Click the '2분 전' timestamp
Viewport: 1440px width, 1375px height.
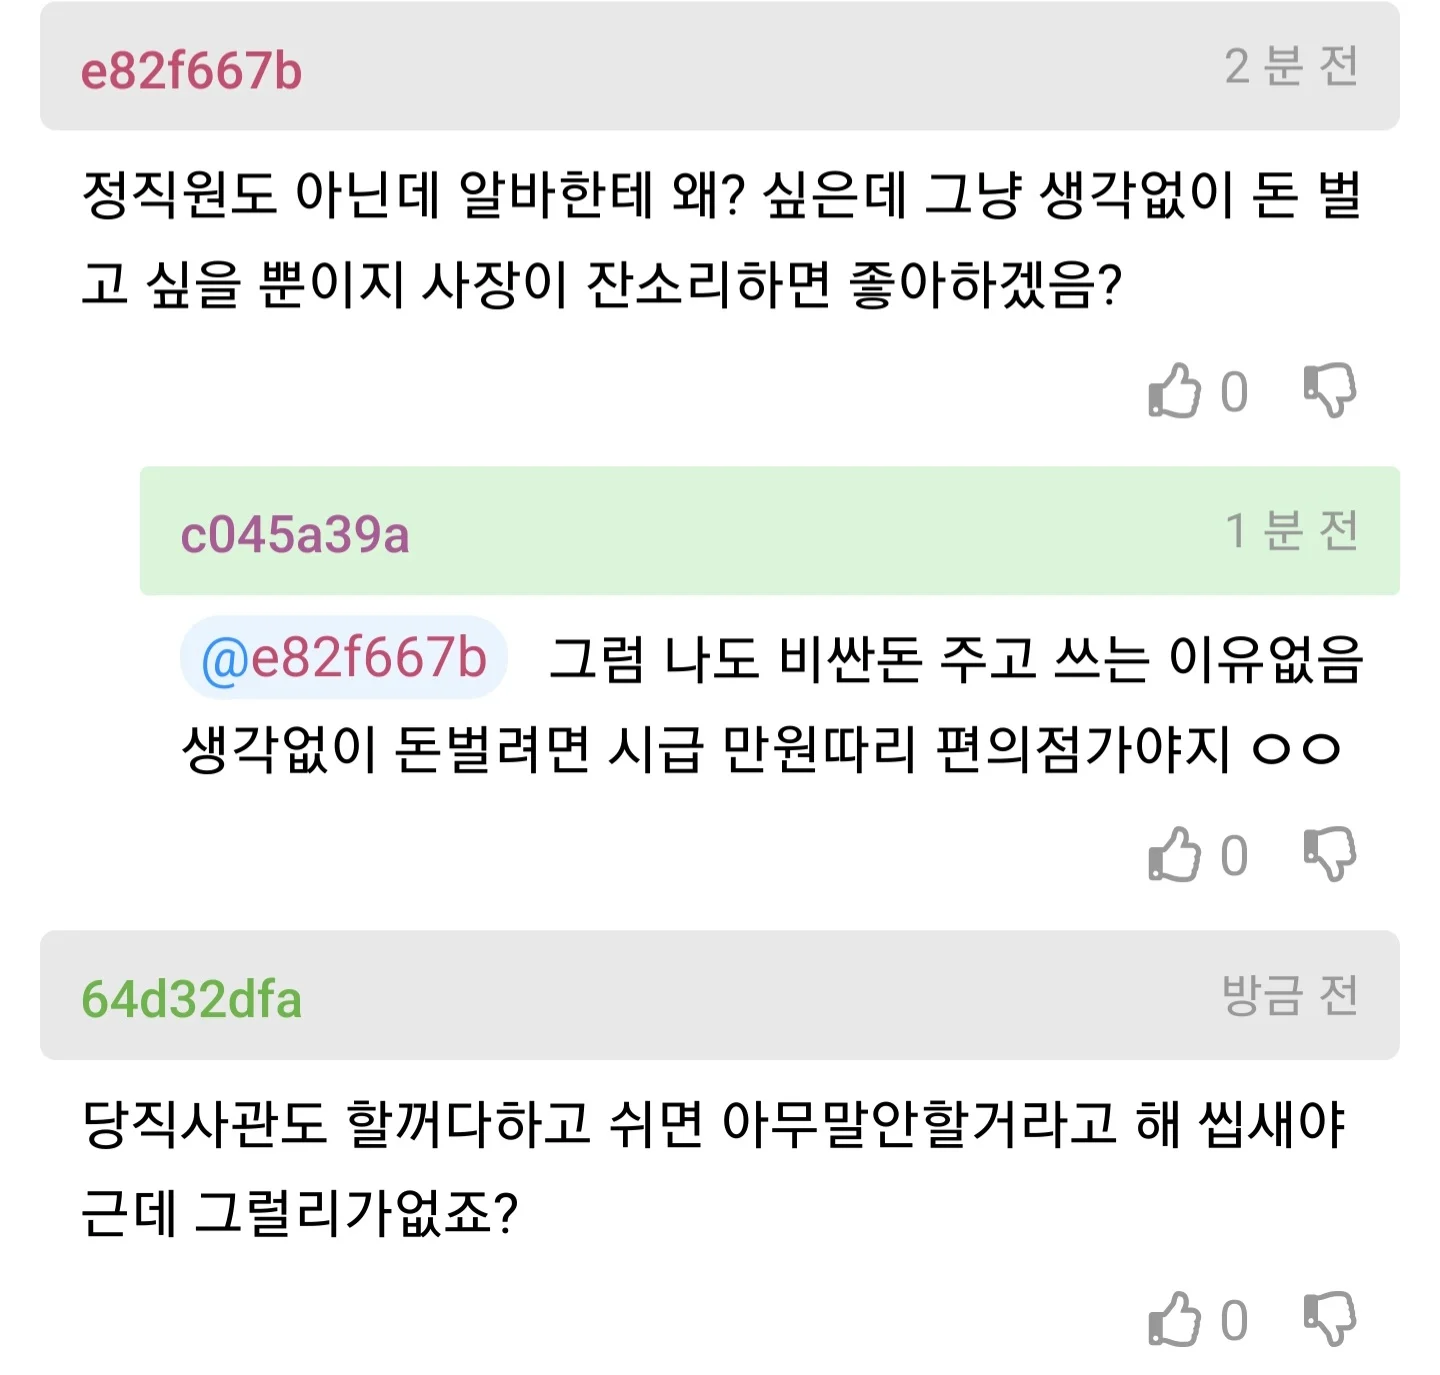[x=1291, y=67]
